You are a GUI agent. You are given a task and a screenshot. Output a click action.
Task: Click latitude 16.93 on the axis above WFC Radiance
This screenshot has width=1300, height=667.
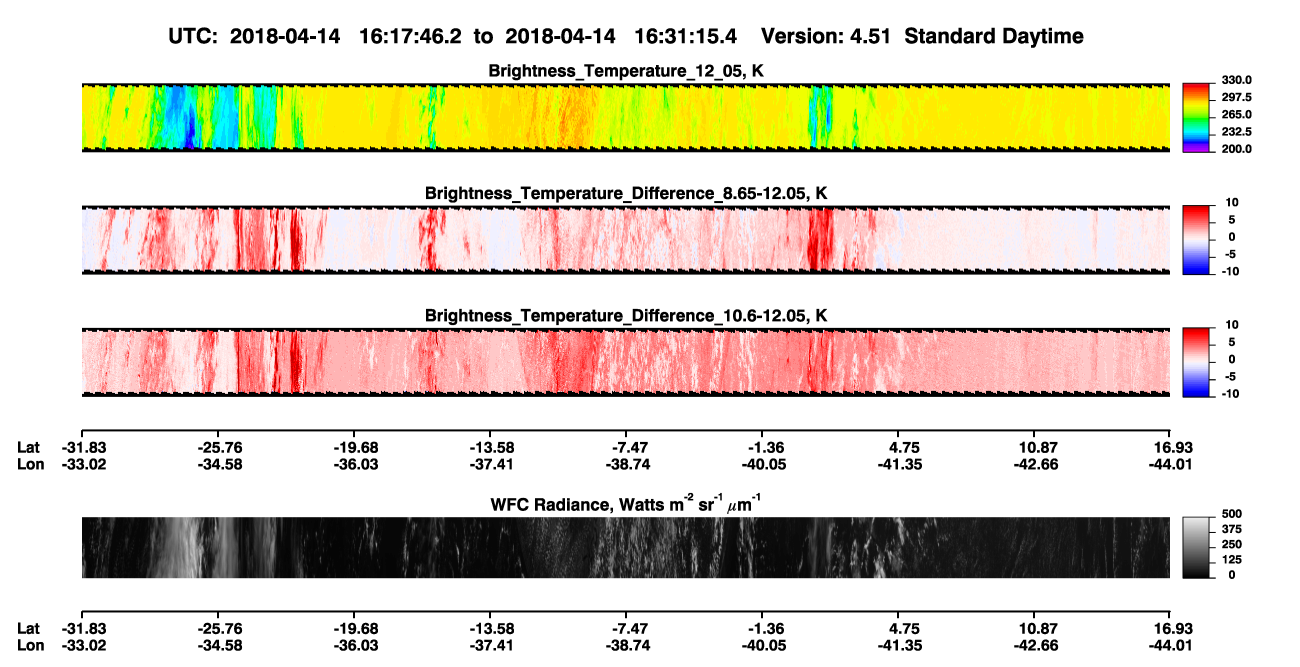(1170, 447)
